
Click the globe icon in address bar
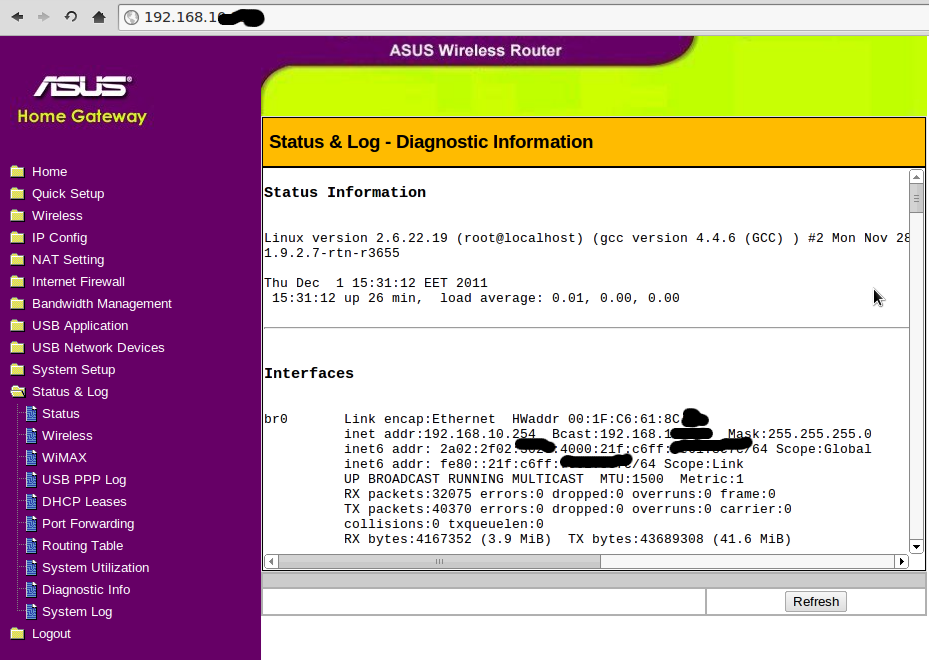point(132,17)
